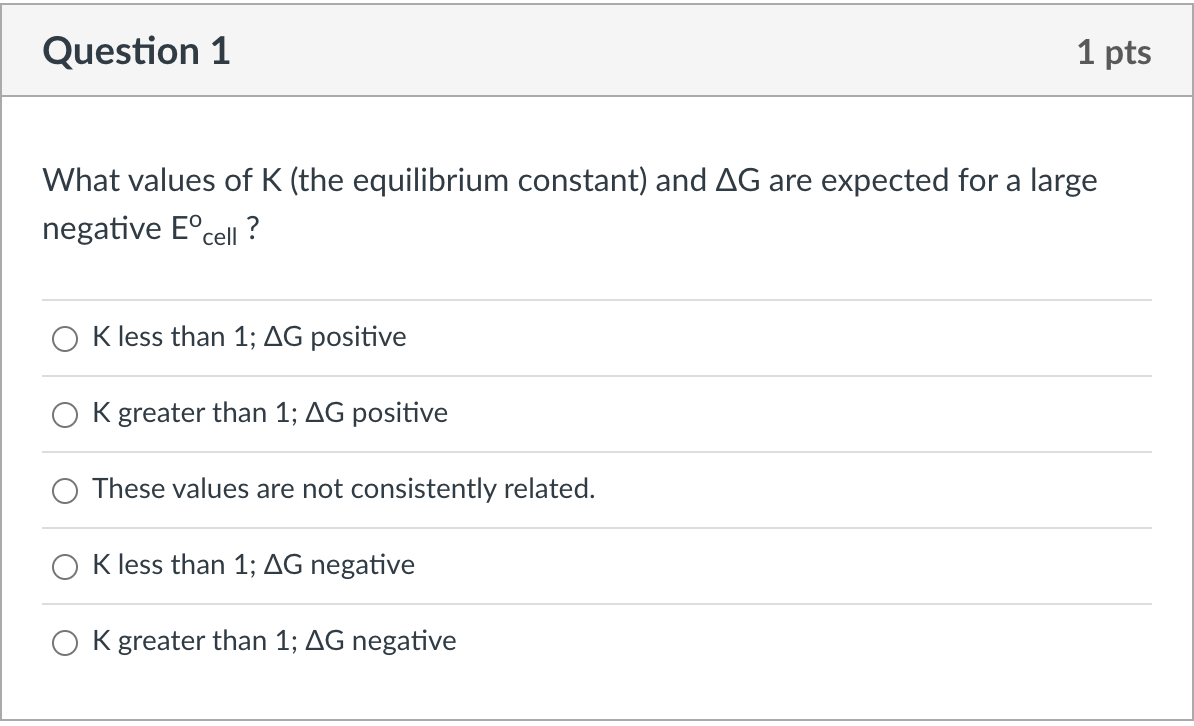The image size is (1194, 726).
Task: Mark the 'not consistently related' radio option
Action: pyautogui.click(x=65, y=491)
